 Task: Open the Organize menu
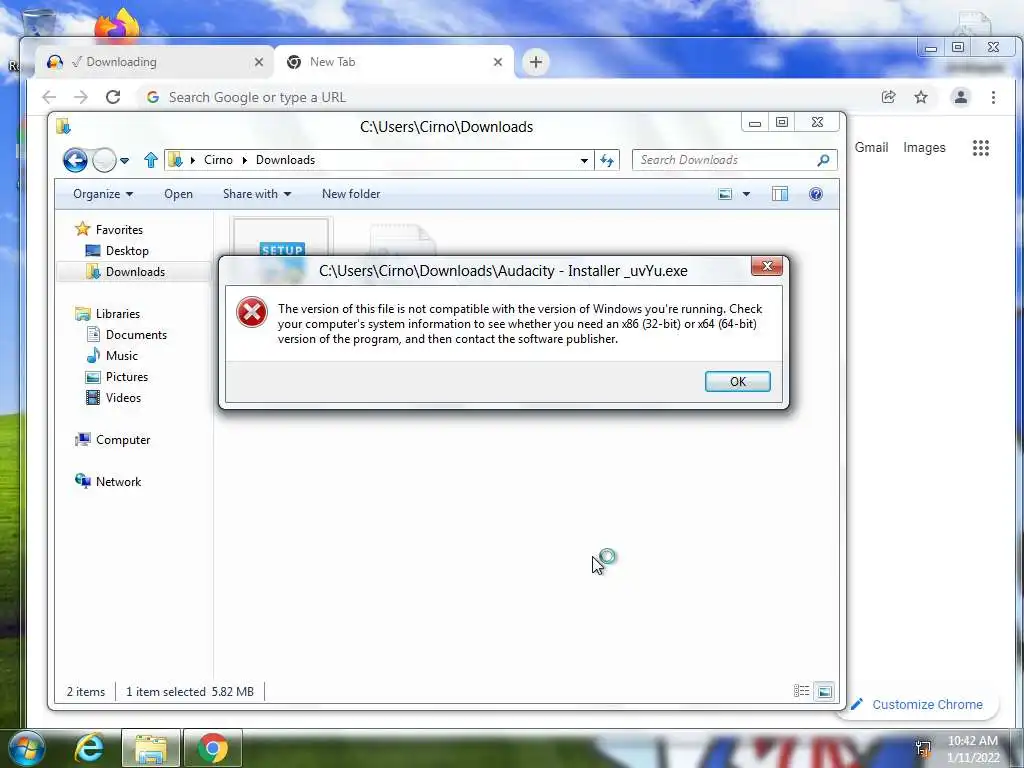(103, 194)
